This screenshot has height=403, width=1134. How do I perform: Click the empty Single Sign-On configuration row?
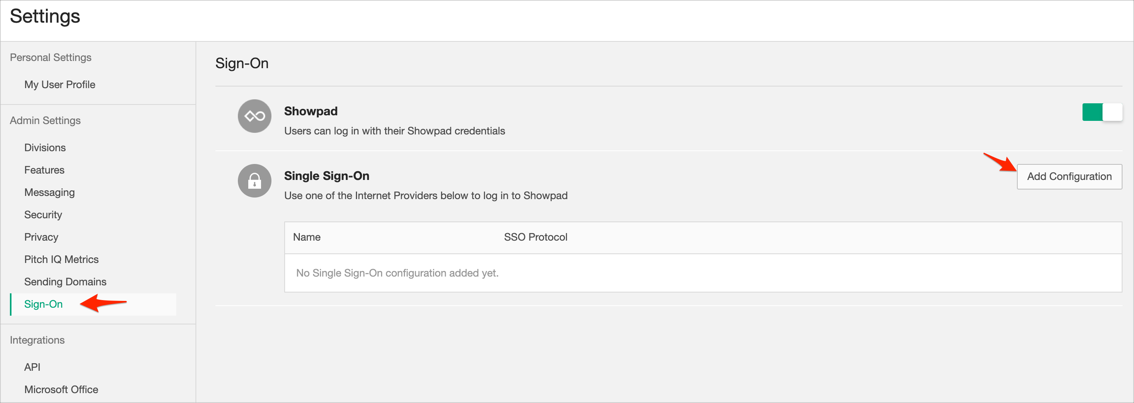coord(702,273)
